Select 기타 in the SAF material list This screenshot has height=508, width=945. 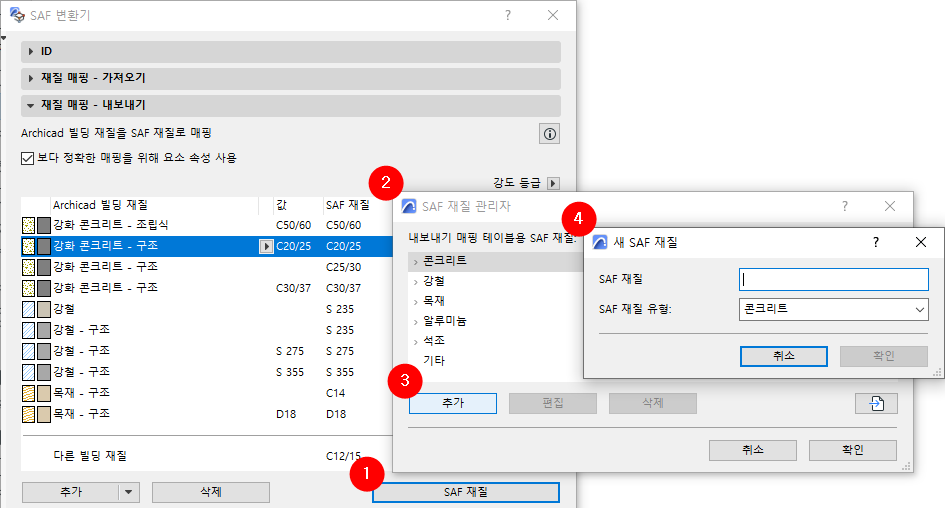point(434,360)
